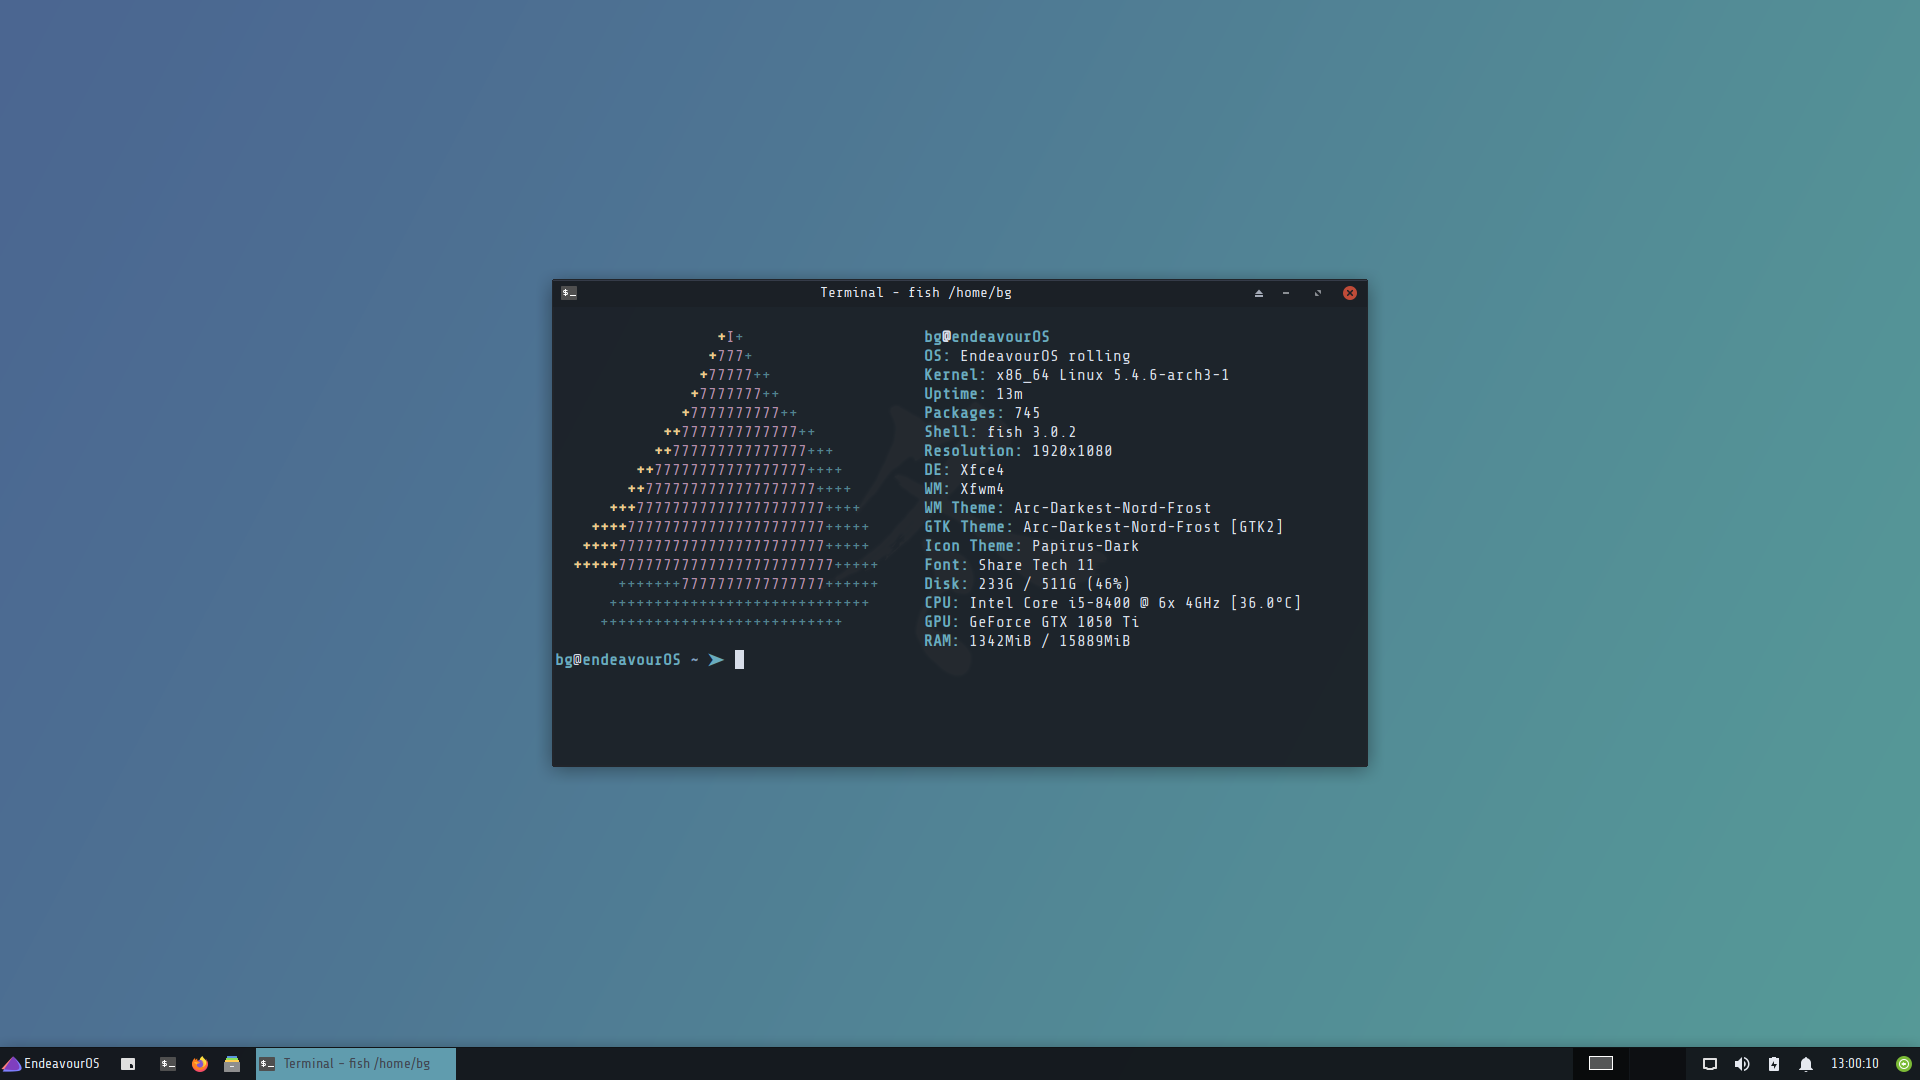Open the terminal window menu icon in the titlebar
The width and height of the screenshot is (1920, 1080).
[569, 293]
